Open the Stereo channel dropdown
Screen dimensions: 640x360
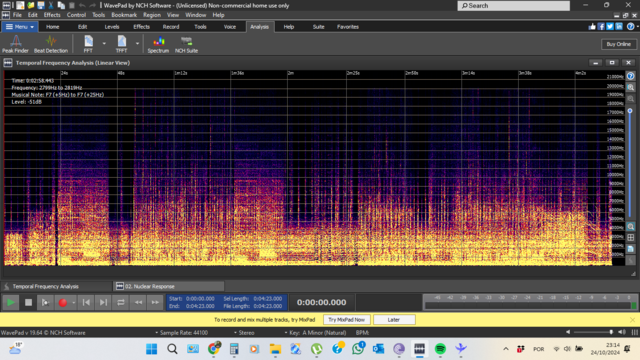pyautogui.click(x=244, y=333)
